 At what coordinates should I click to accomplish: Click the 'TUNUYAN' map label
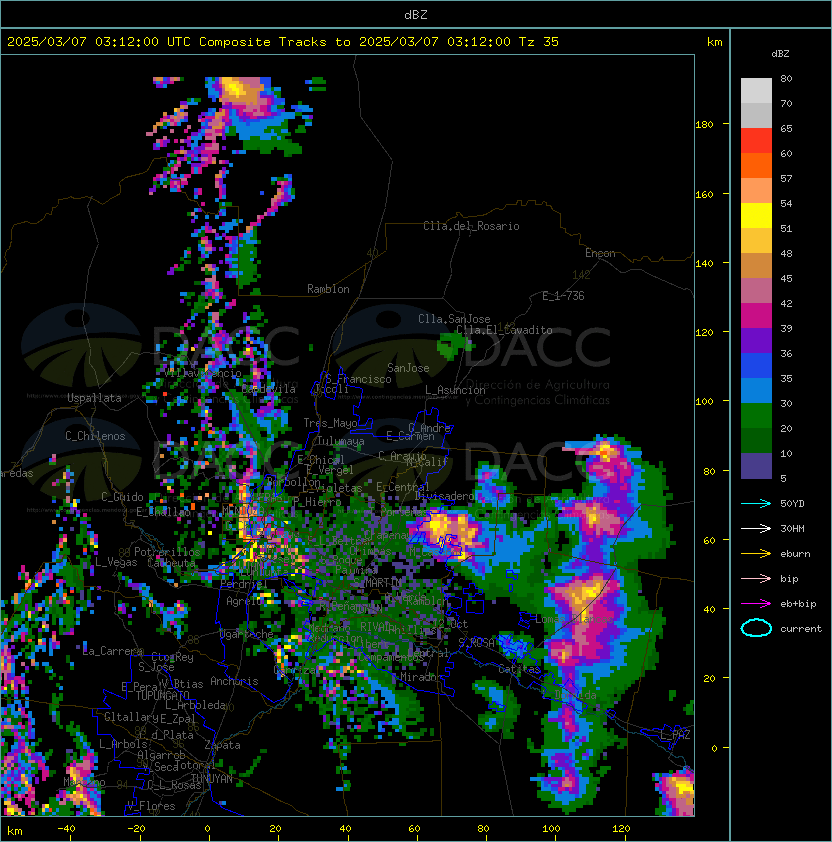[x=212, y=779]
